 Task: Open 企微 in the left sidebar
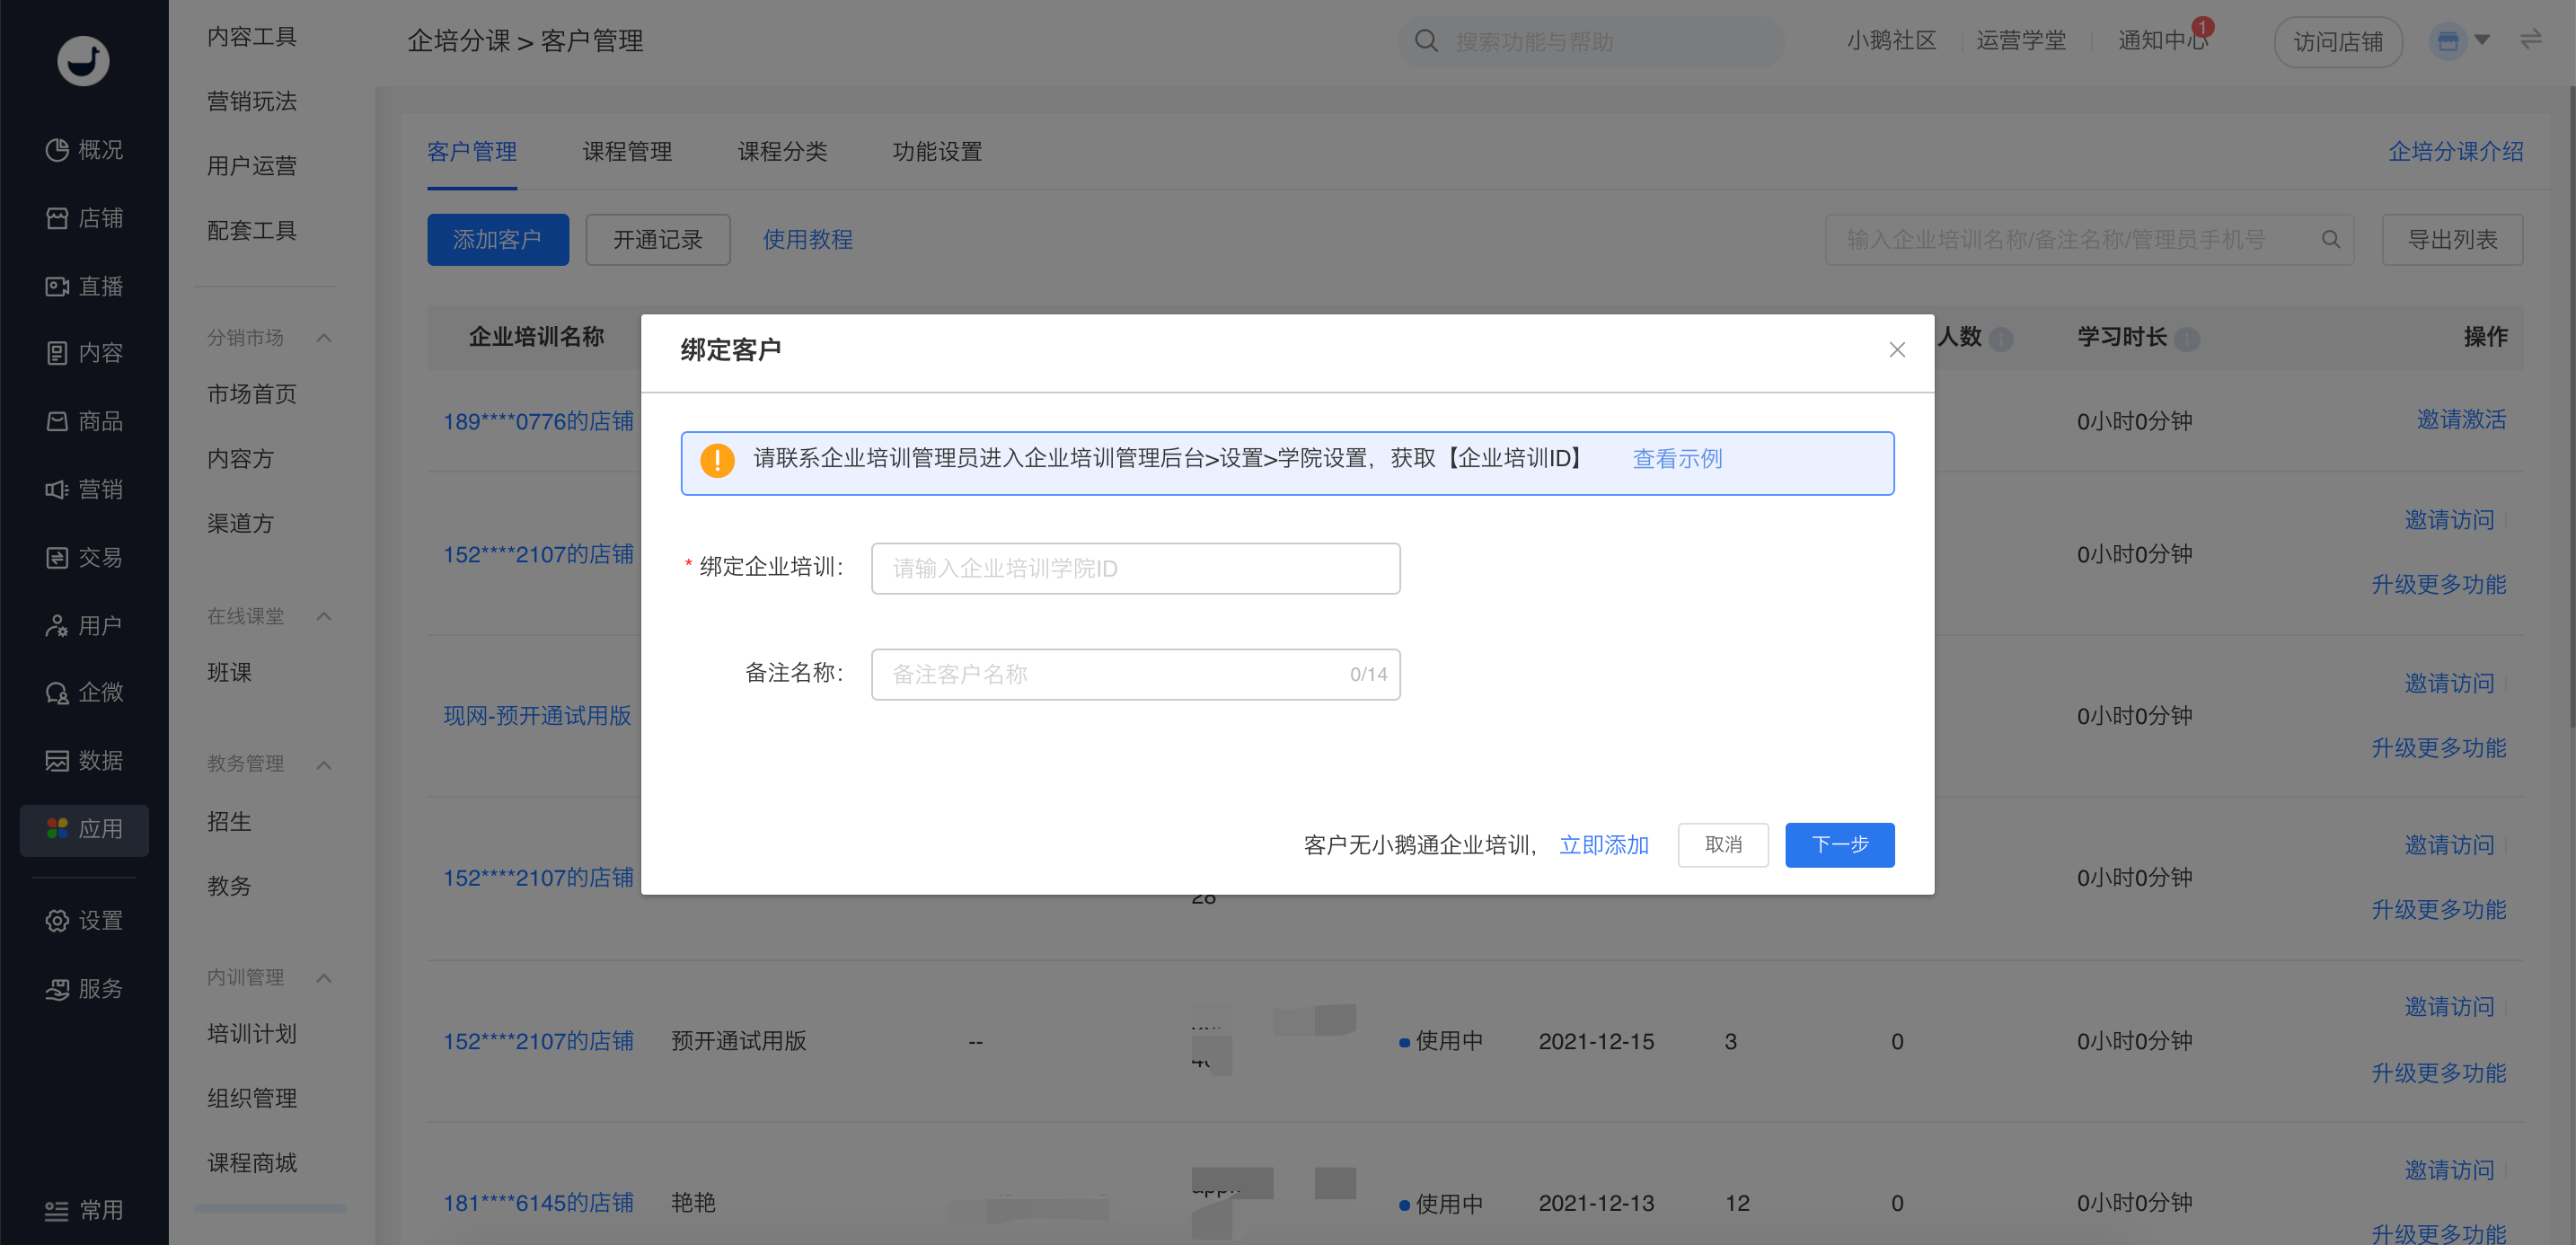tap(84, 692)
